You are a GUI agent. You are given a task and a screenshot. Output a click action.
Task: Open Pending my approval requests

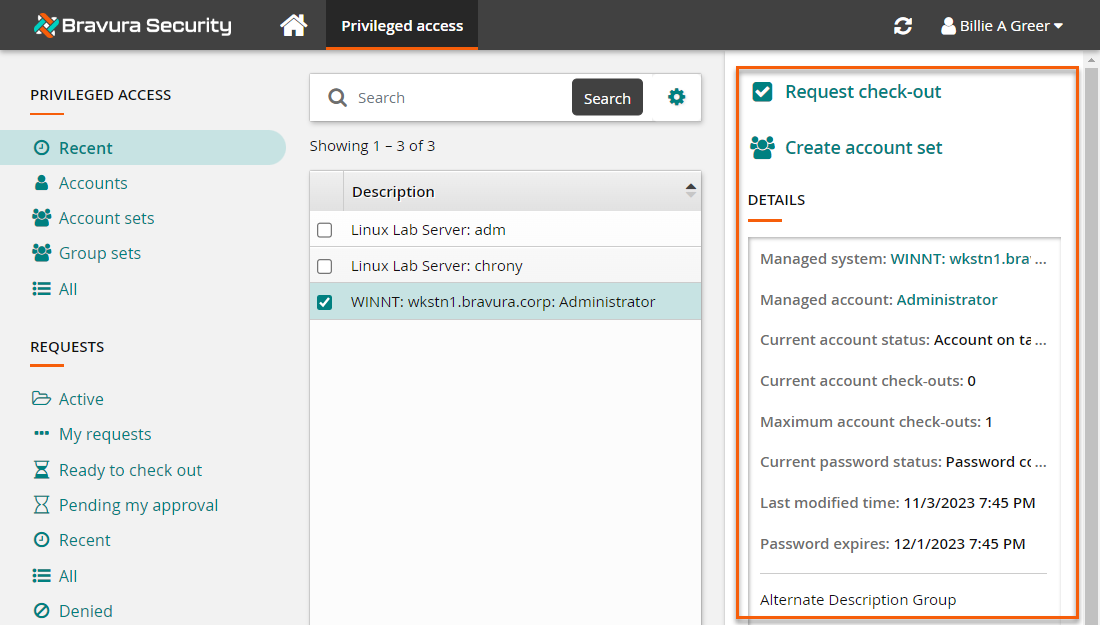click(138, 505)
